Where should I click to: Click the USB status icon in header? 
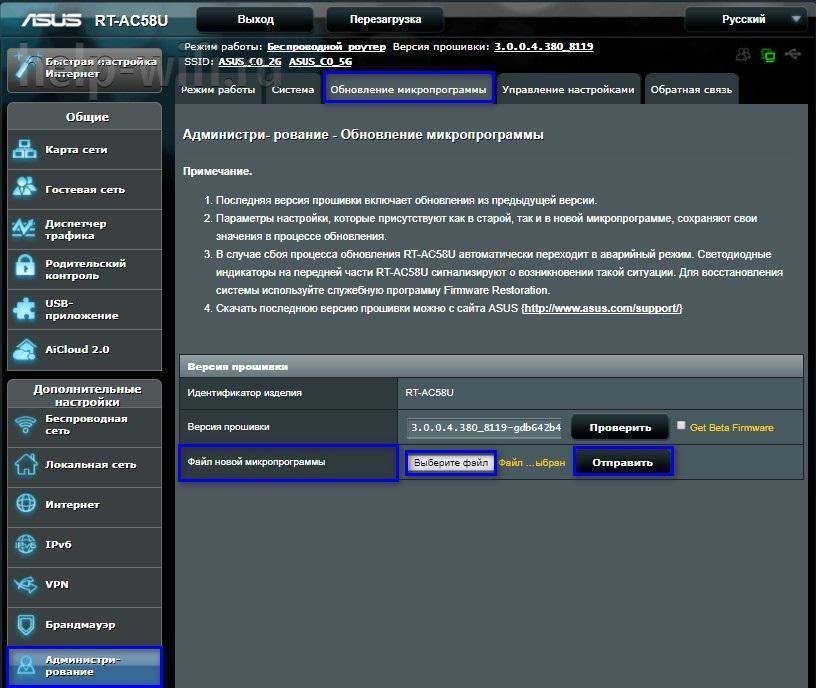(x=794, y=55)
